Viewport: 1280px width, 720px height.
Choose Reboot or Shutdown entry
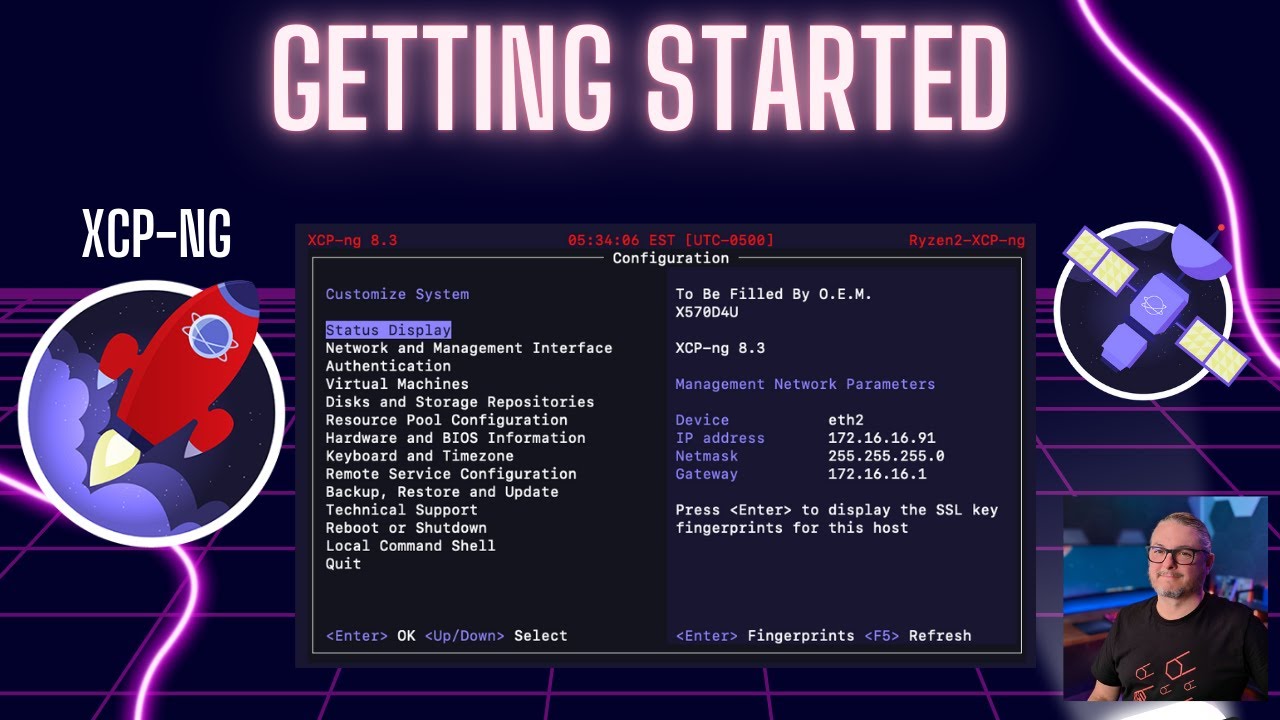point(406,528)
